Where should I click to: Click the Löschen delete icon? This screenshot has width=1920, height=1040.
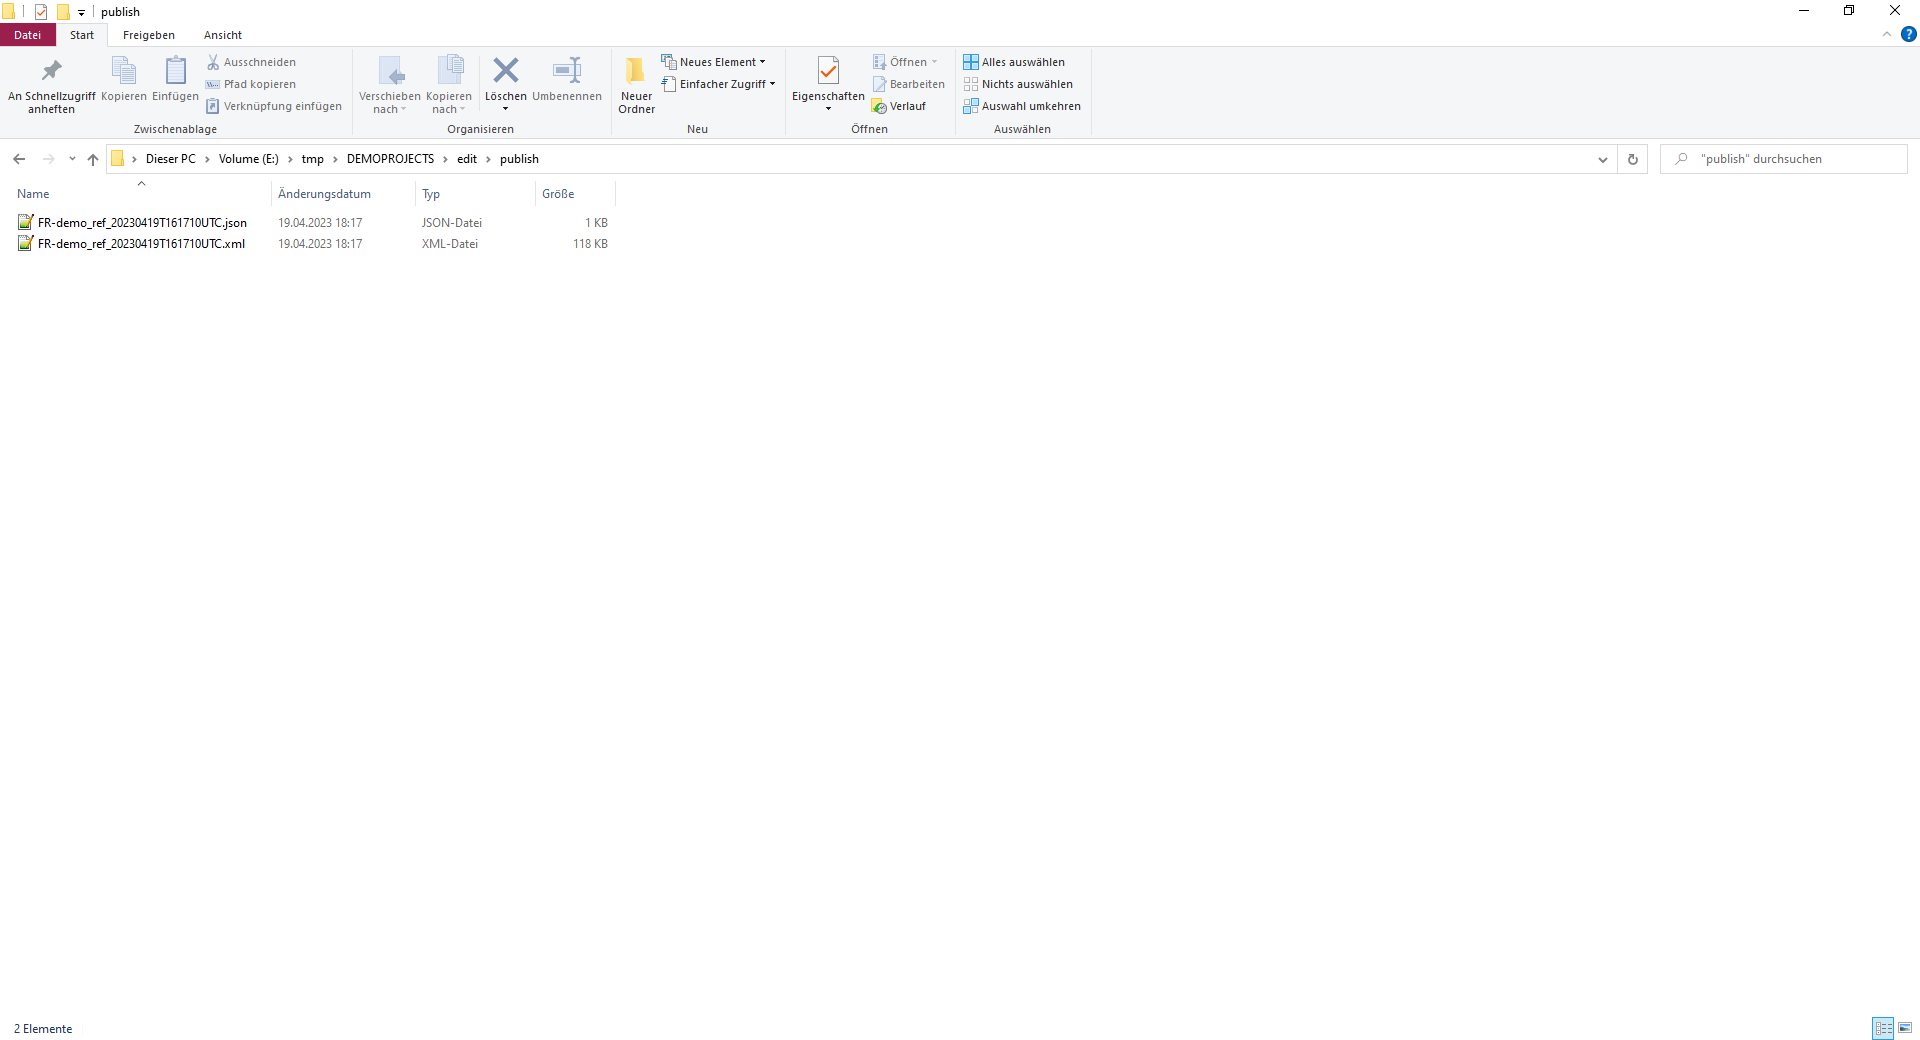click(506, 71)
